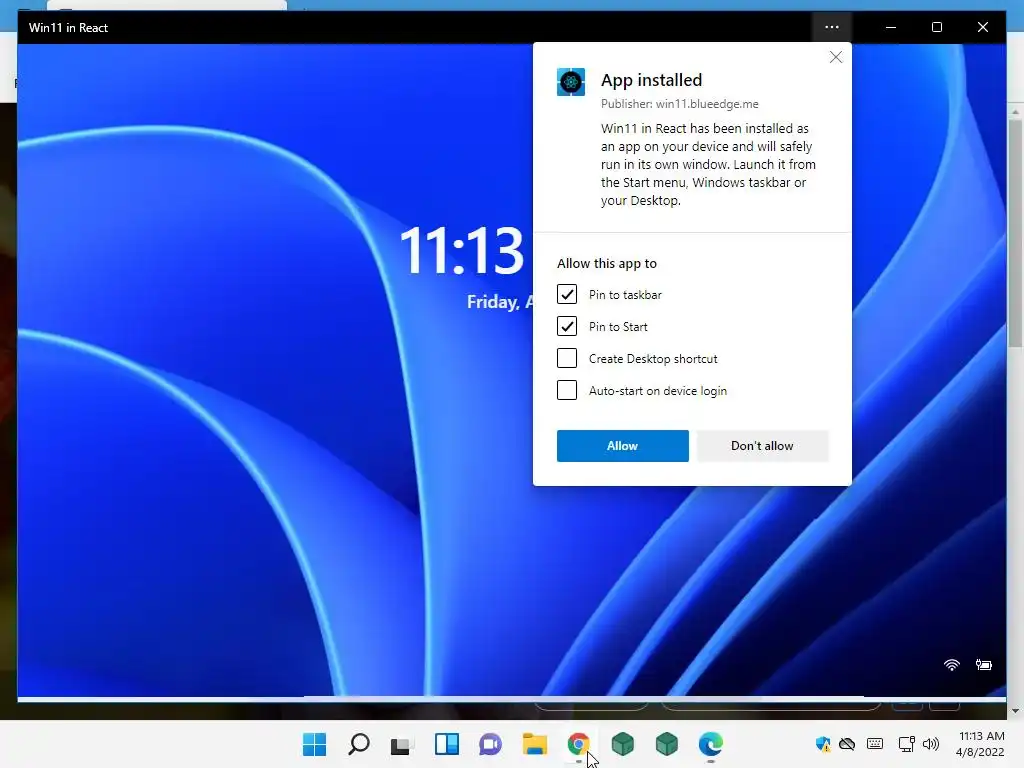Open clock and date in system tray
Image resolution: width=1024 pixels, height=768 pixels.
(x=980, y=744)
